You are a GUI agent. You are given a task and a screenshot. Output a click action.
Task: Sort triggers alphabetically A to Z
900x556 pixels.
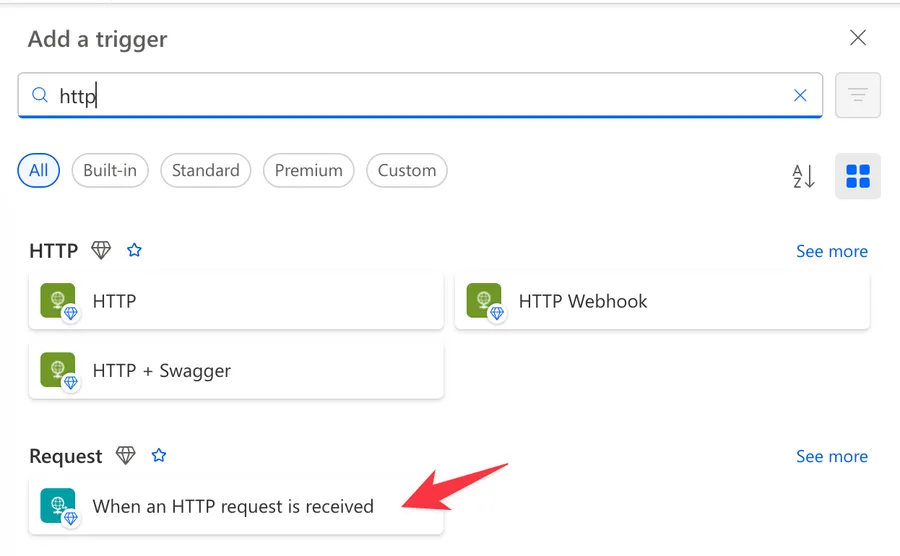click(804, 177)
